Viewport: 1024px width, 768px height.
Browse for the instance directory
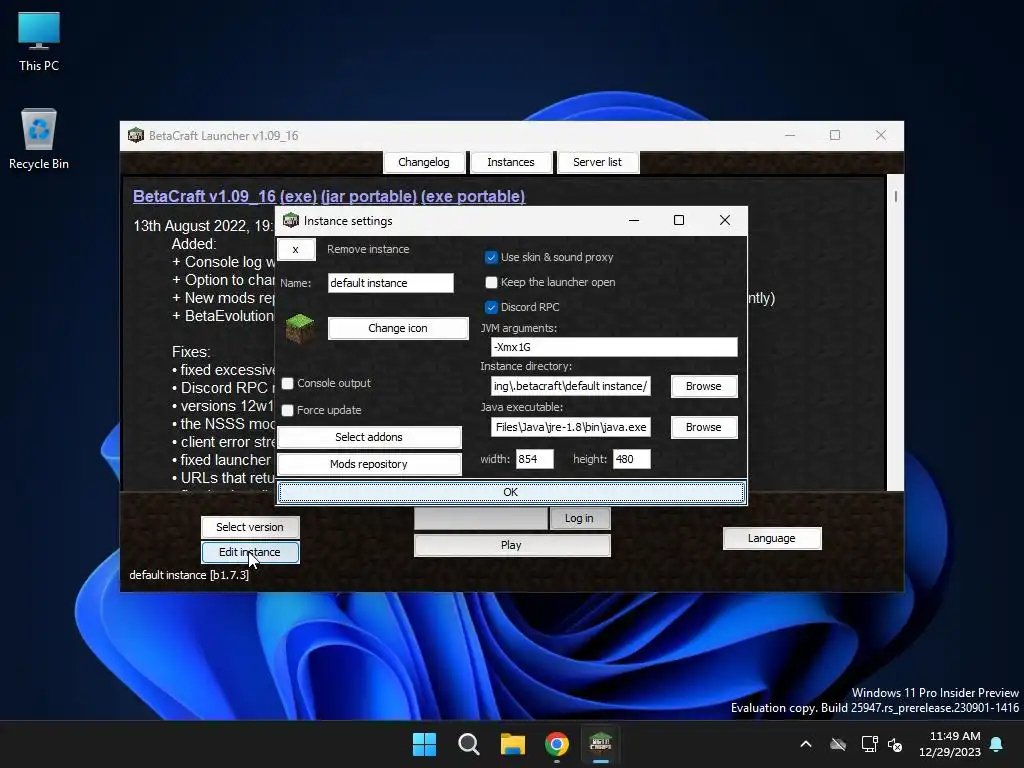click(704, 386)
